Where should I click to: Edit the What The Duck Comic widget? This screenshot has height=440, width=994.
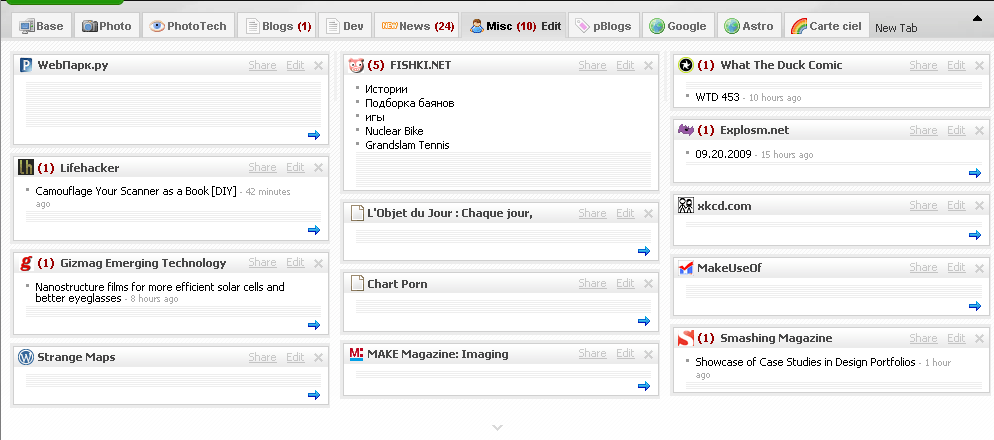957,65
